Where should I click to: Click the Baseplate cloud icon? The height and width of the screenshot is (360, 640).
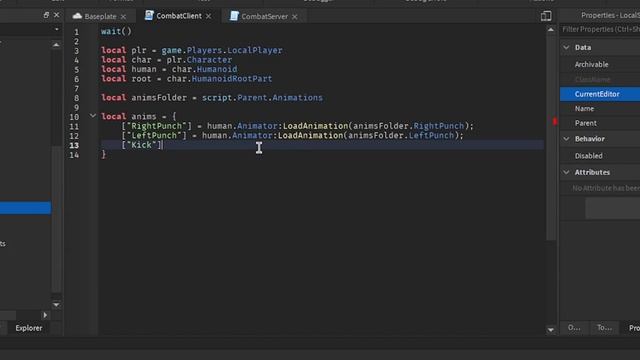coord(77,16)
